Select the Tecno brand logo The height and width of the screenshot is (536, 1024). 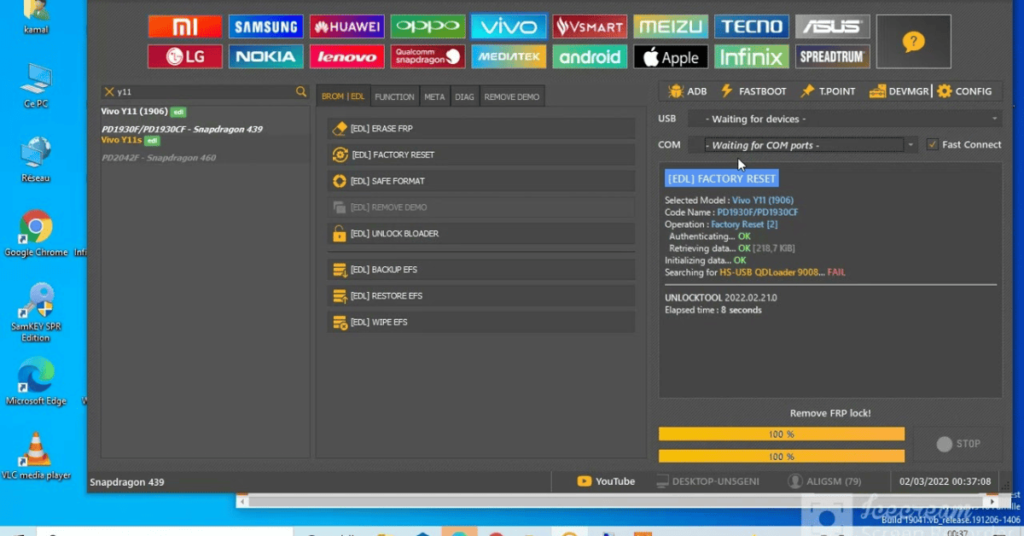click(752, 27)
